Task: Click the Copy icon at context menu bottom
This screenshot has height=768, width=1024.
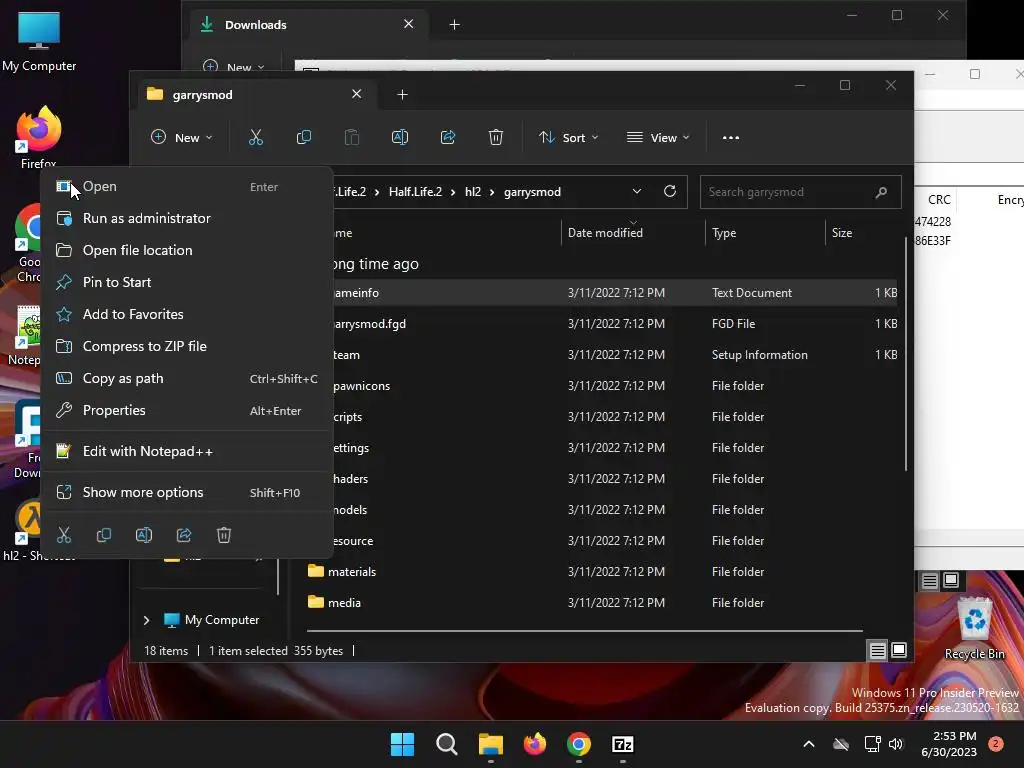Action: coord(104,536)
